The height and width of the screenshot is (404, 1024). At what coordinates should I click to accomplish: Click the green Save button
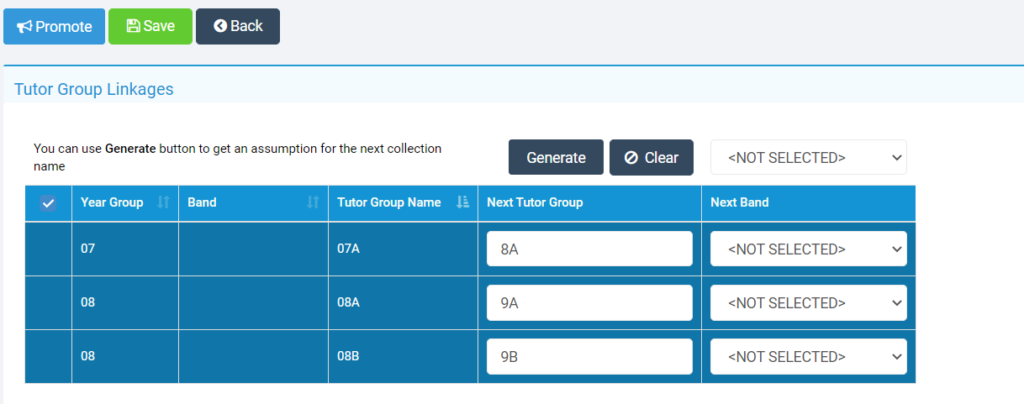coord(150,27)
